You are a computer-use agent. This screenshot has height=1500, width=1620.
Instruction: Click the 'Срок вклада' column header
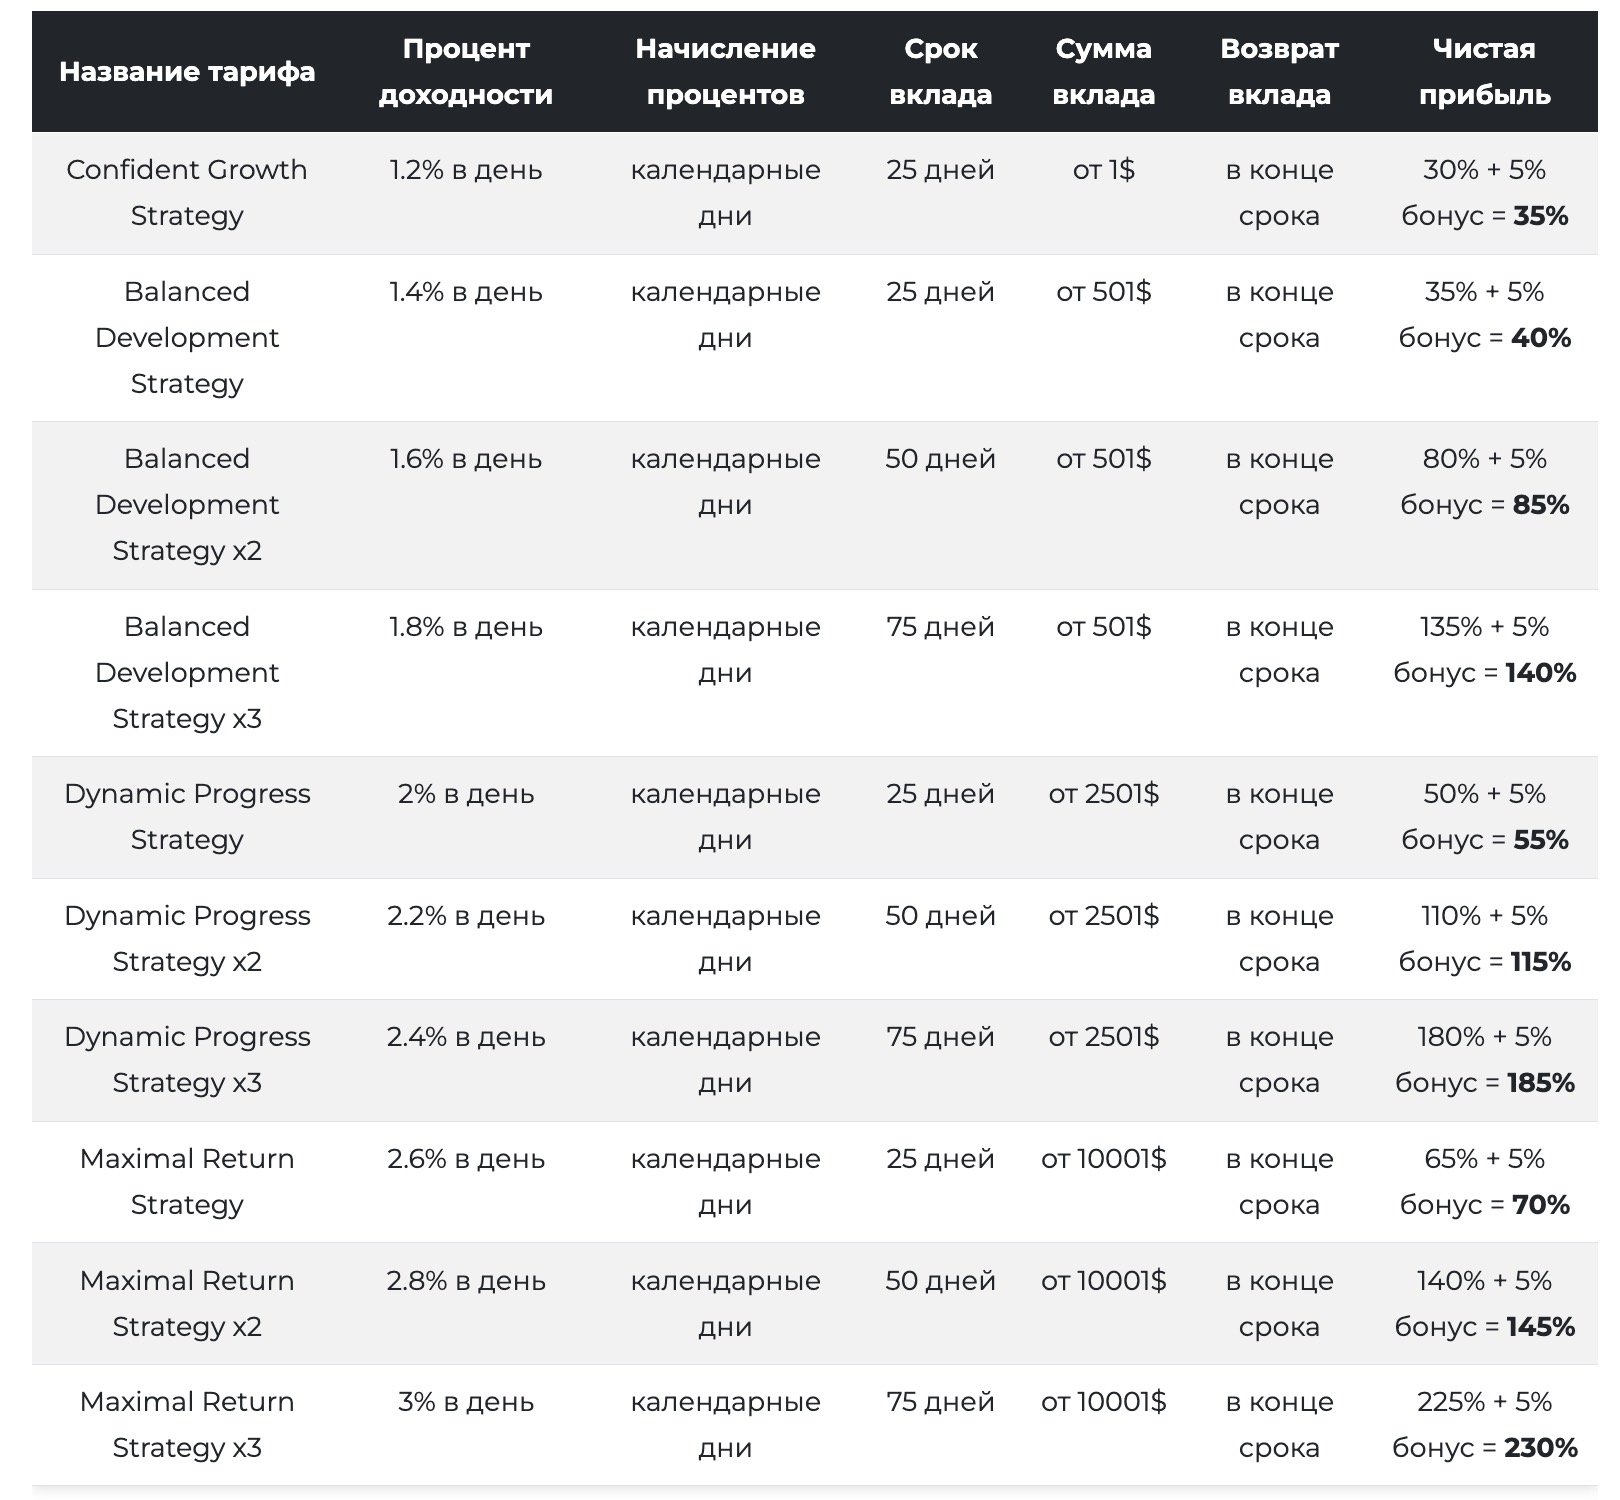(x=941, y=72)
